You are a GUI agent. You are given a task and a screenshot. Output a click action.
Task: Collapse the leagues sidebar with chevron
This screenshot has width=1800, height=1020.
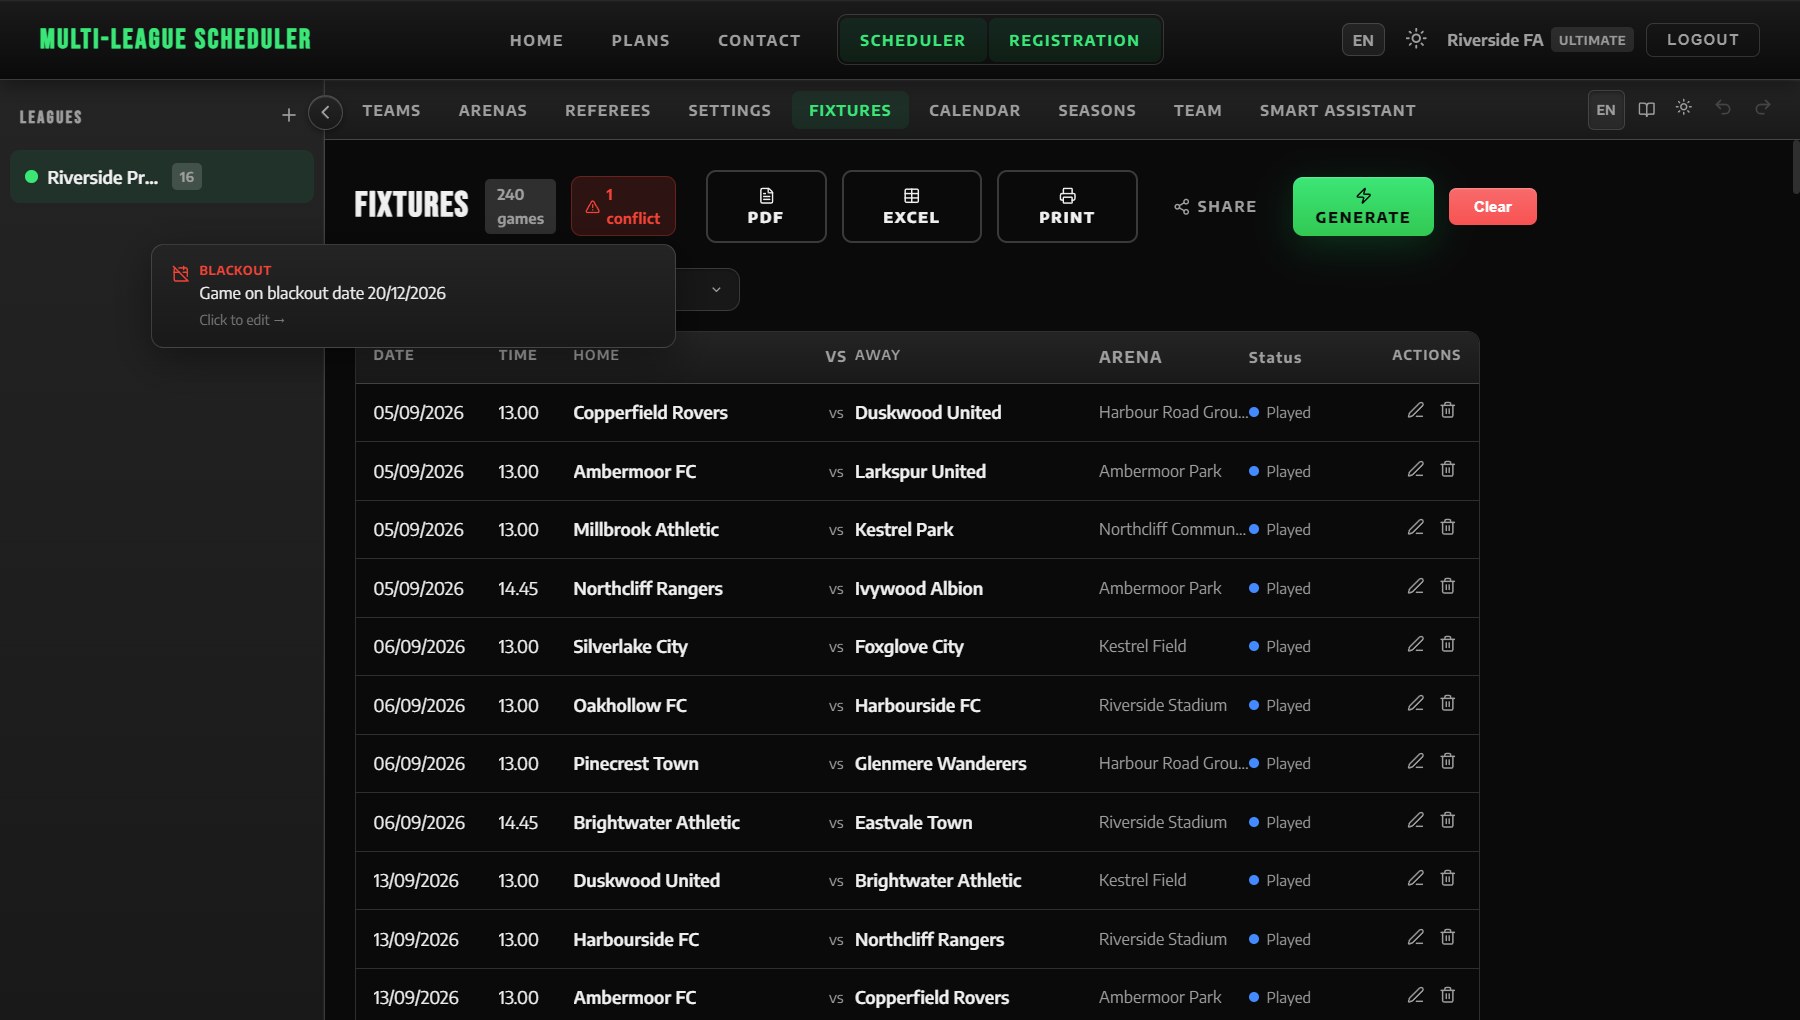[325, 112]
